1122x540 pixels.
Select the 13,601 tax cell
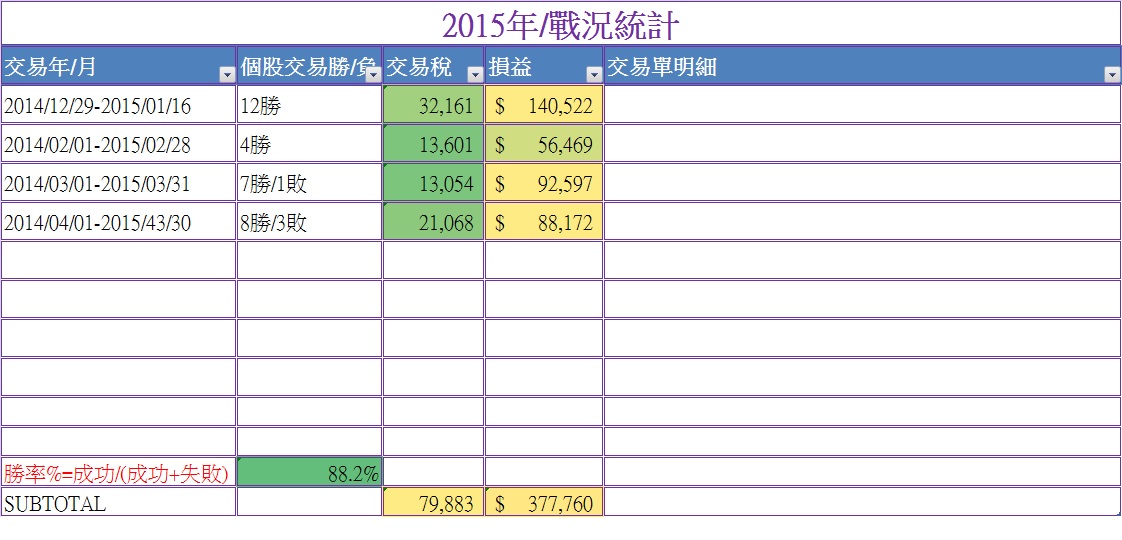pyautogui.click(x=434, y=143)
